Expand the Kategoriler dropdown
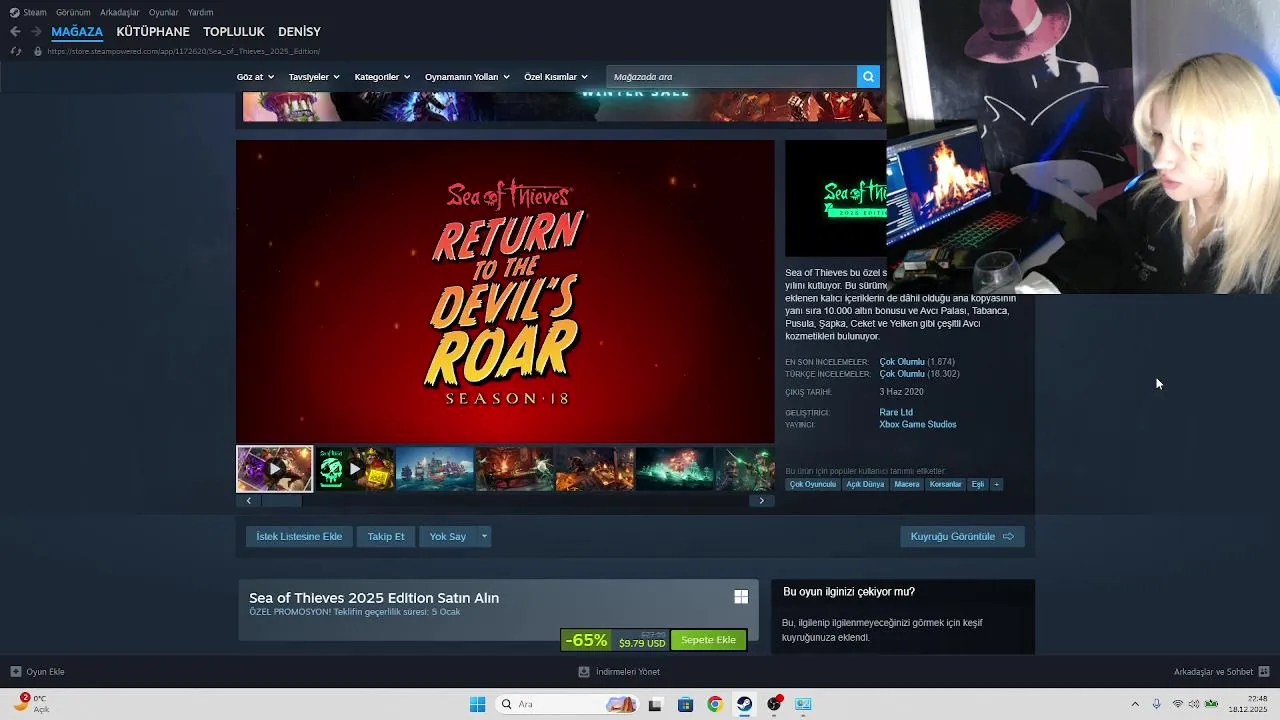The image size is (1280, 720). [x=381, y=77]
